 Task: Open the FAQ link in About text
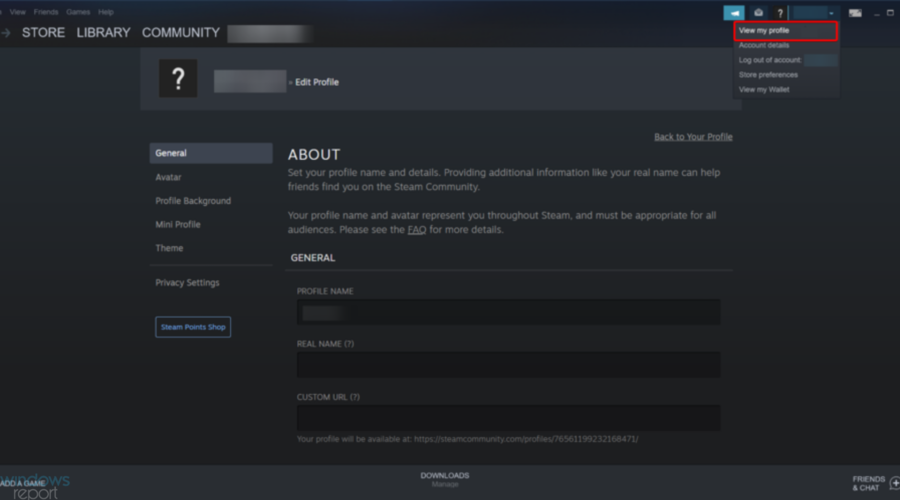pos(417,230)
